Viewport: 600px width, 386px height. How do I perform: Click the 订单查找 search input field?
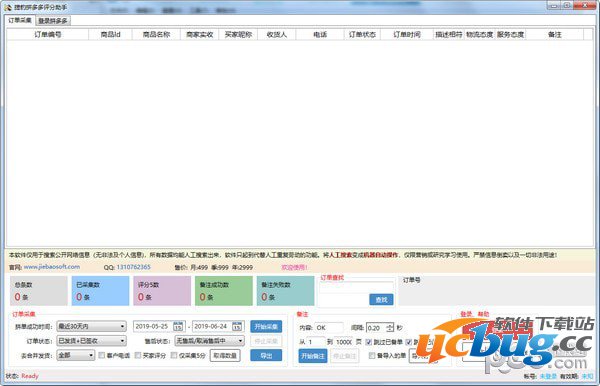[357, 287]
